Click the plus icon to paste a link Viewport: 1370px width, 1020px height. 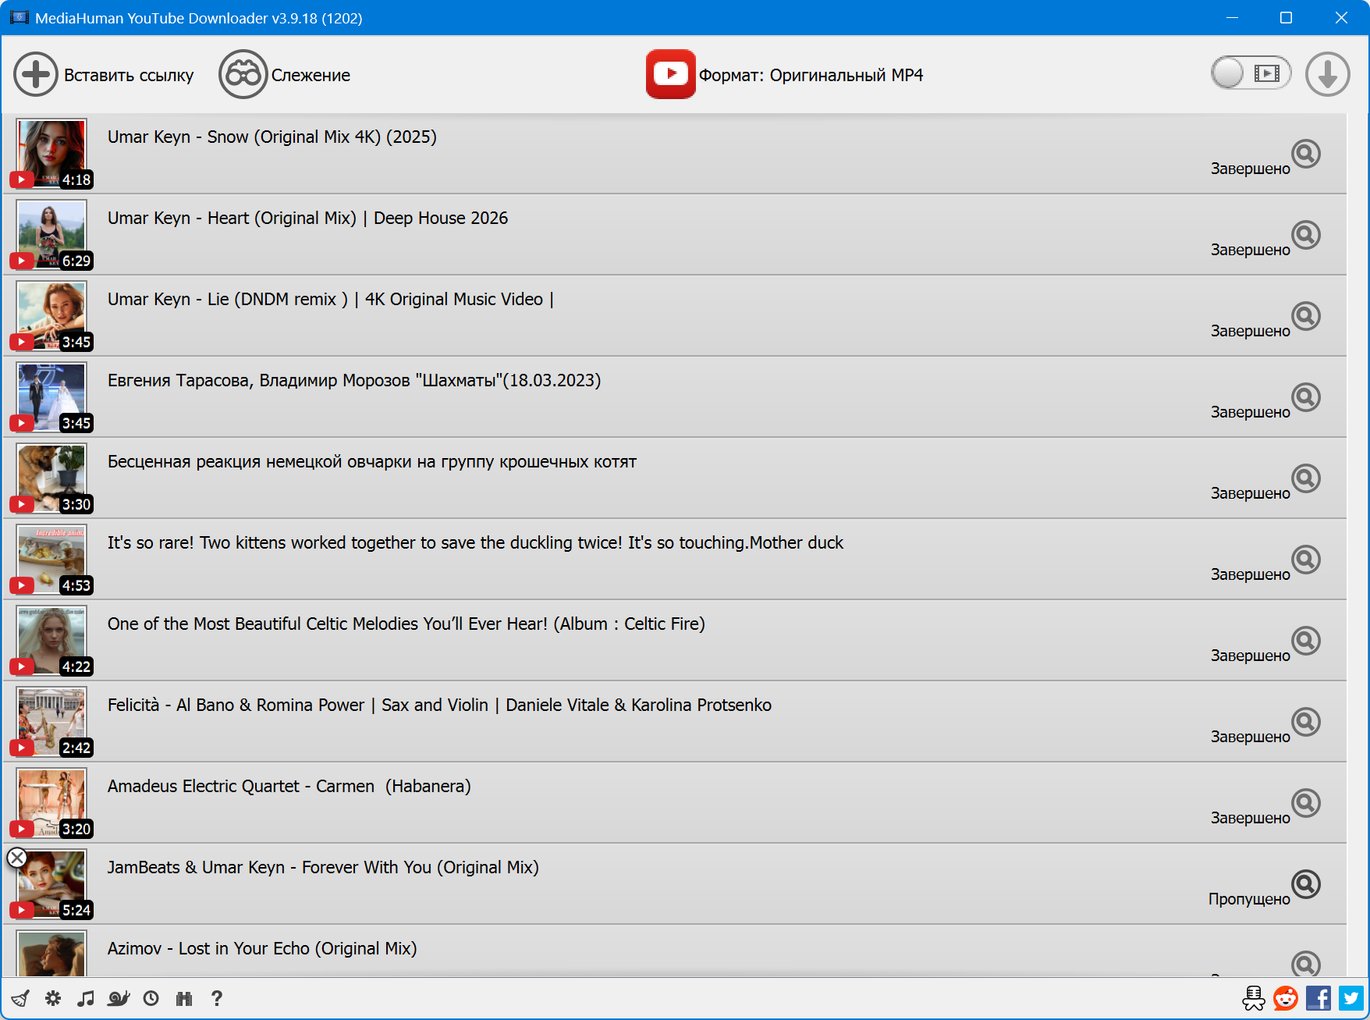[x=36, y=75]
